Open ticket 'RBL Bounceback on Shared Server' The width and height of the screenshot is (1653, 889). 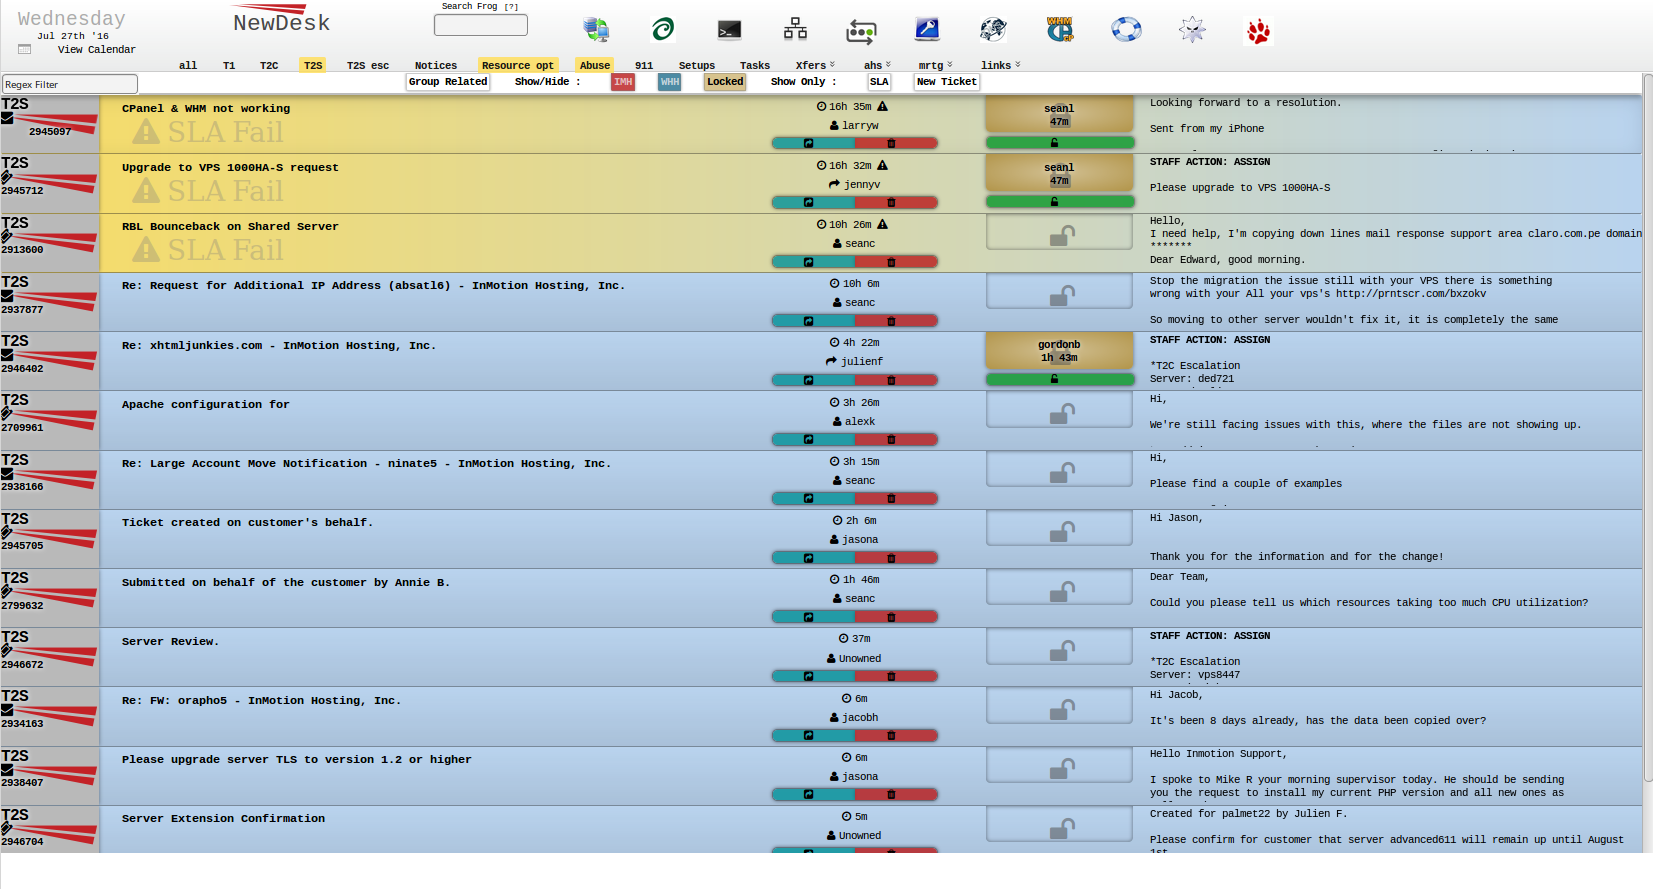click(x=230, y=227)
